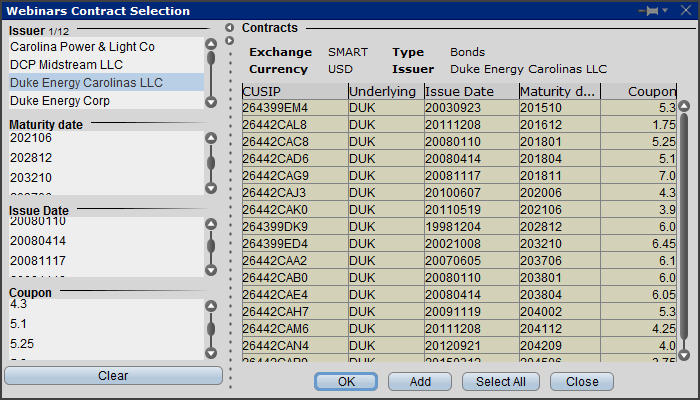Move down in the Issue Date list
This screenshot has width=700, height=400.
[211, 271]
